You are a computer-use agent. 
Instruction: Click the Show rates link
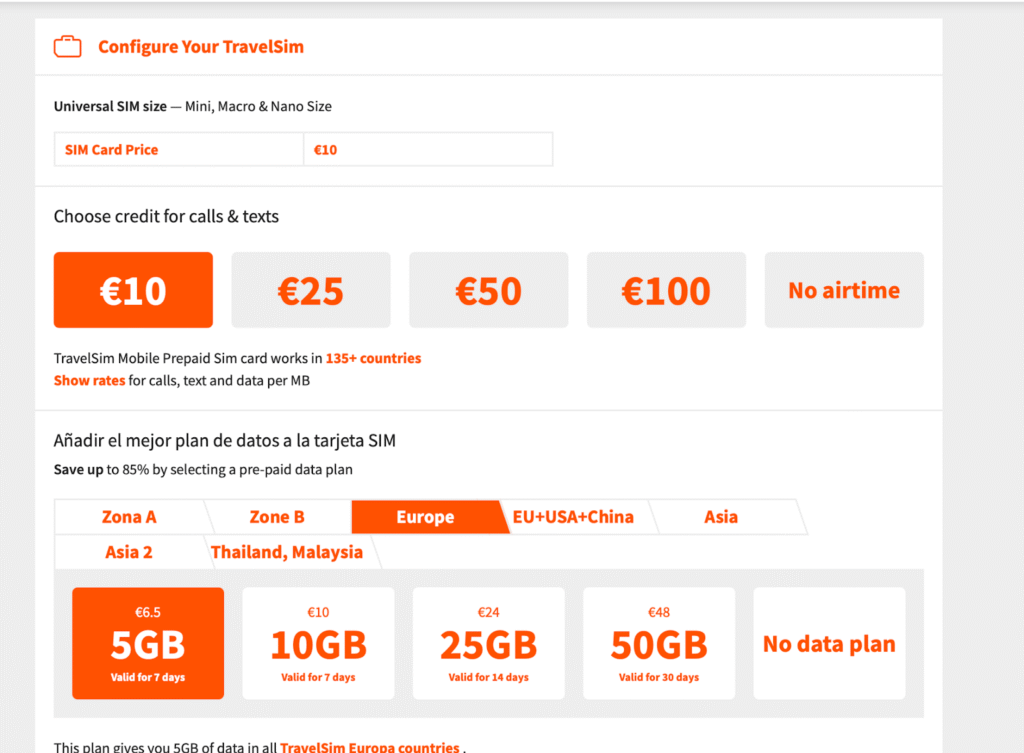coord(89,380)
